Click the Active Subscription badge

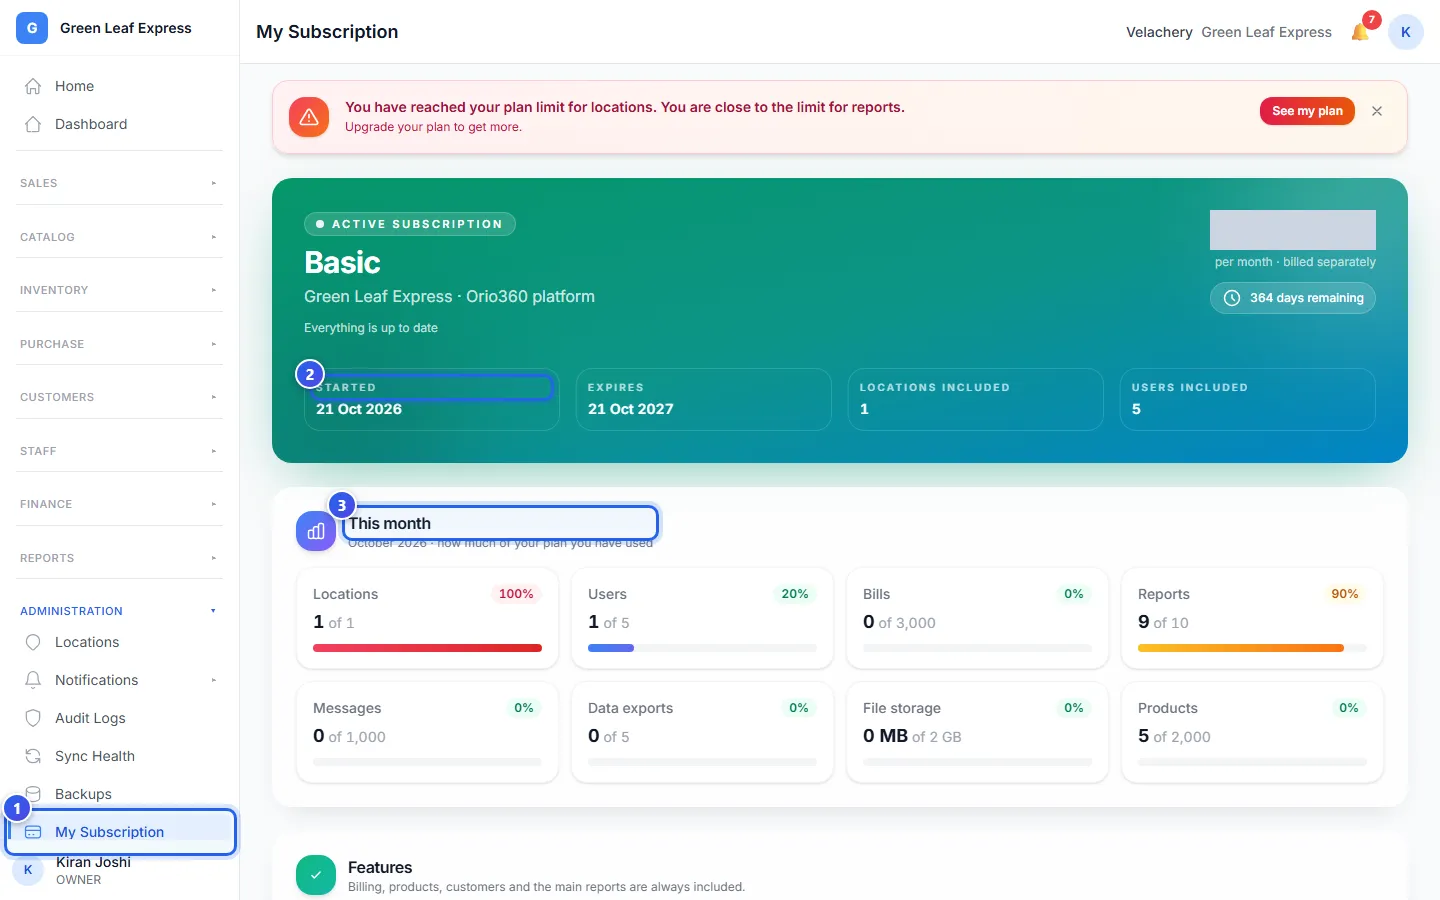pyautogui.click(x=410, y=224)
